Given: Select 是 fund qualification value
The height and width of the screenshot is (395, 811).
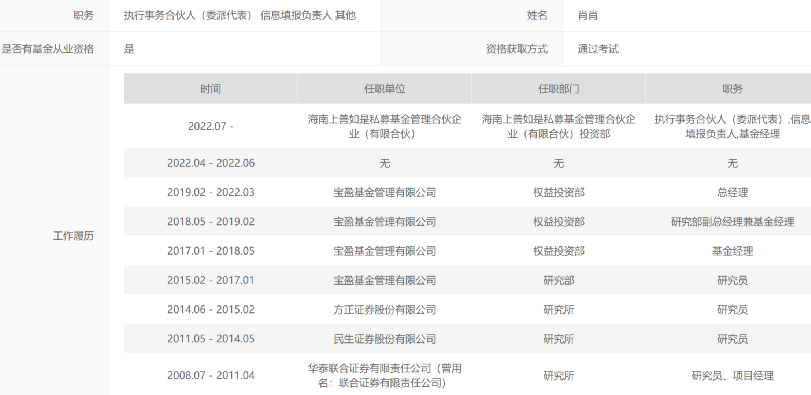Looking at the screenshot, I should coord(129,49).
